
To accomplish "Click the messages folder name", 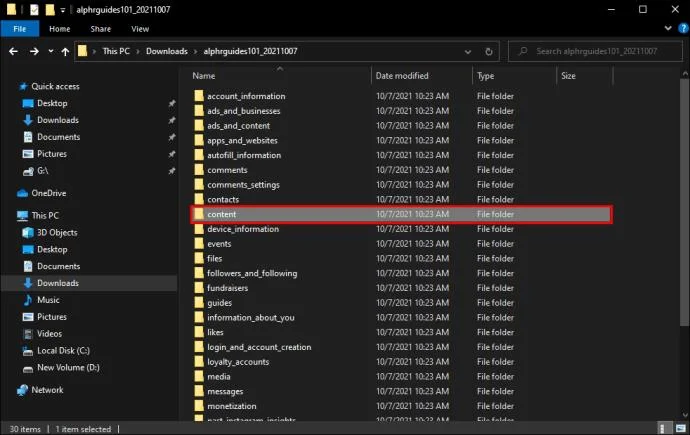I will point(225,391).
